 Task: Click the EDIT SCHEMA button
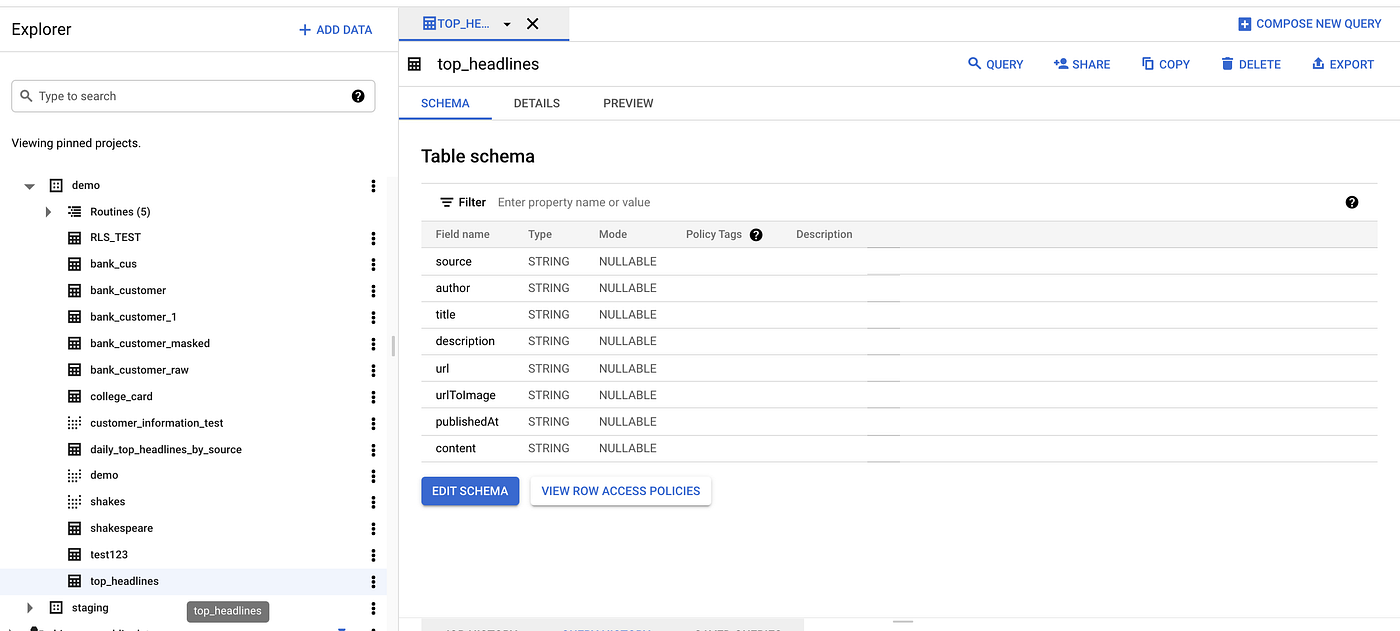470,491
